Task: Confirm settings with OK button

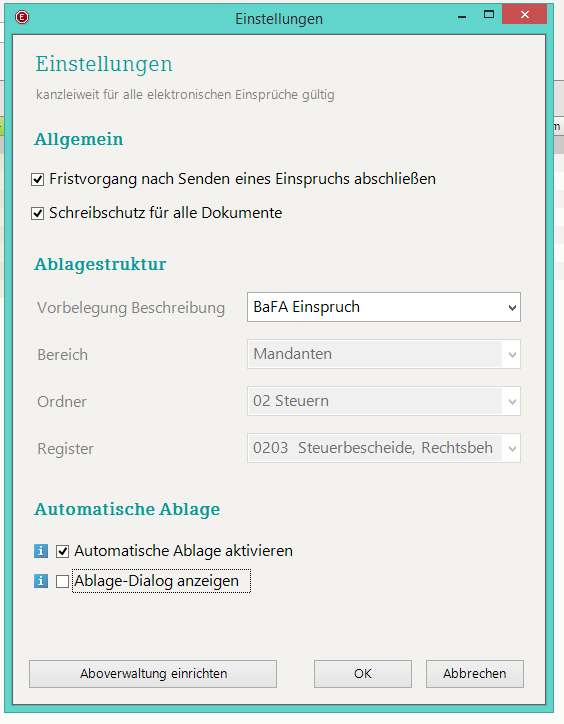Action: click(x=363, y=674)
